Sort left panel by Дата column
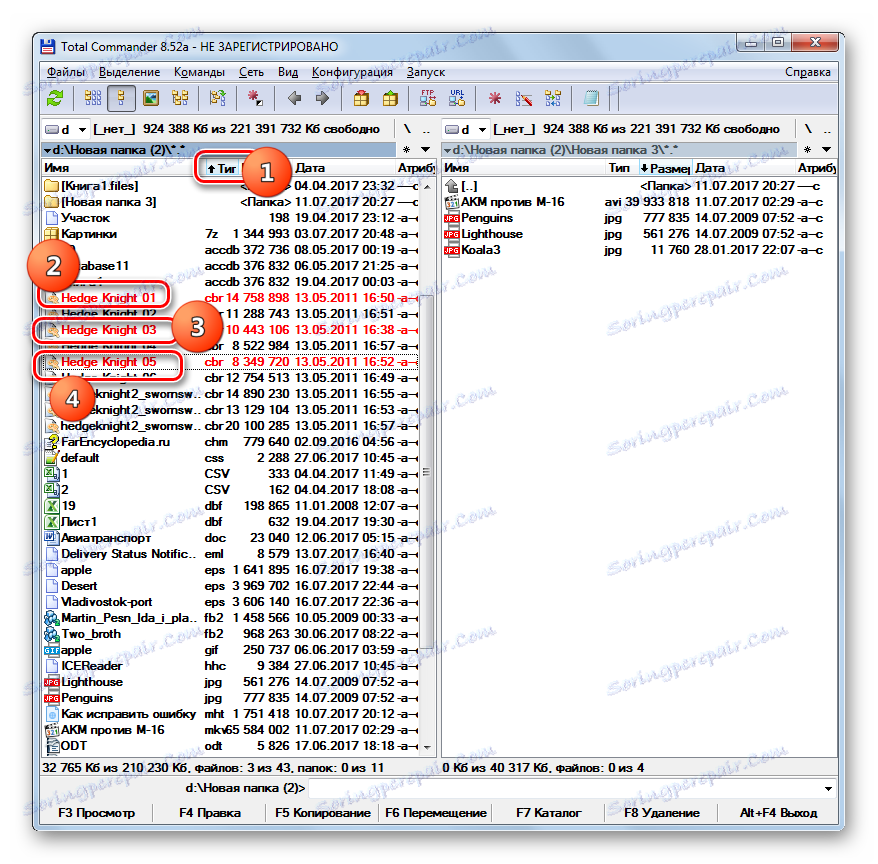The width and height of the screenshot is (878, 864). pyautogui.click(x=344, y=168)
